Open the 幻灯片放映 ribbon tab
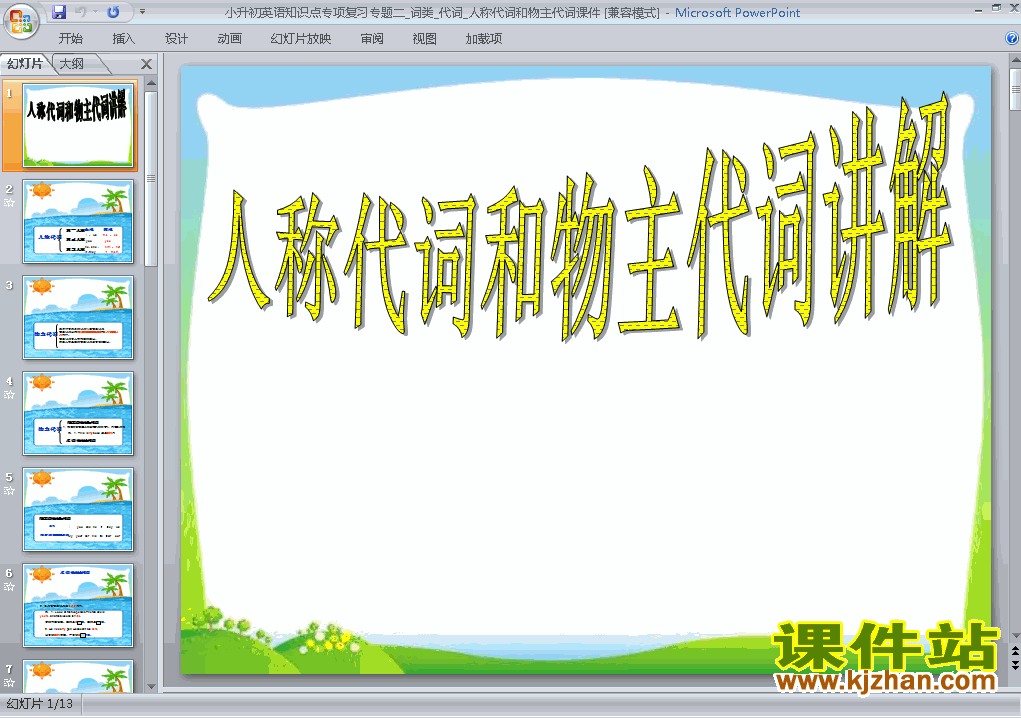The image size is (1021, 718). point(301,38)
